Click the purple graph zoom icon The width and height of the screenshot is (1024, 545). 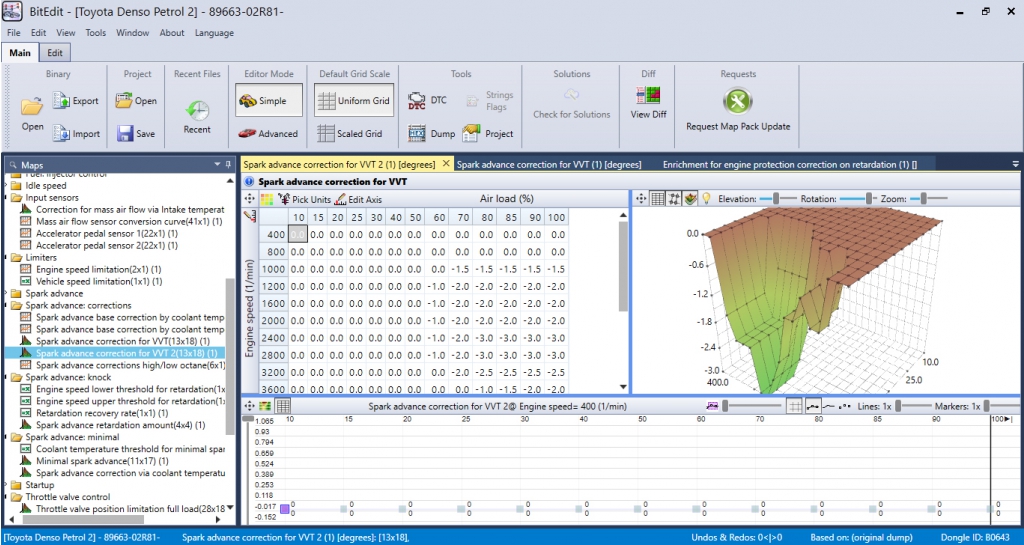(712, 406)
